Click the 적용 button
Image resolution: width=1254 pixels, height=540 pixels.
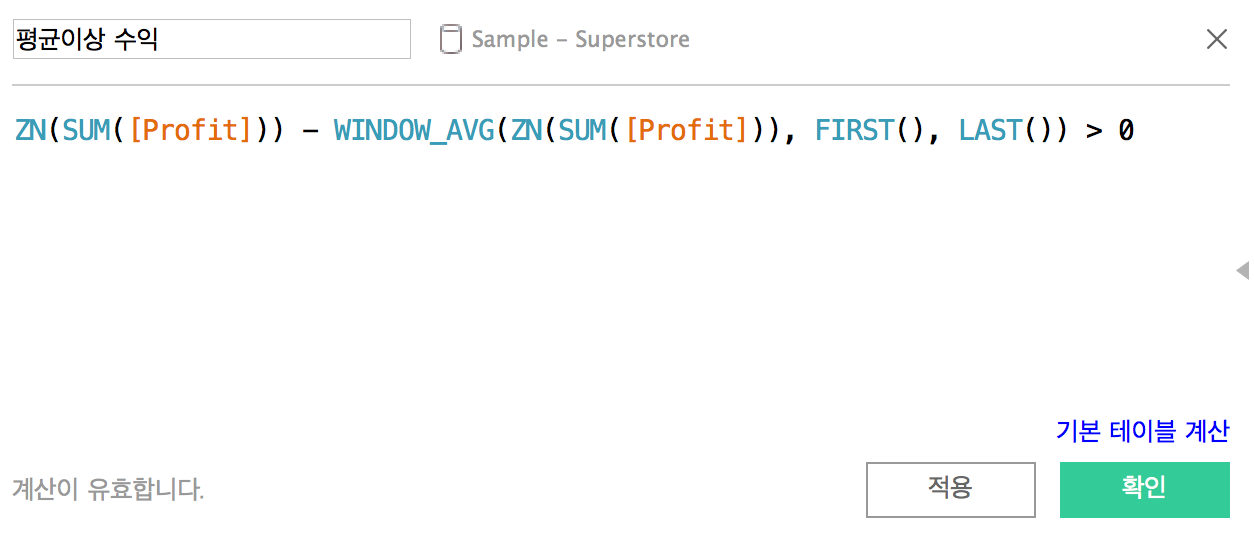950,489
